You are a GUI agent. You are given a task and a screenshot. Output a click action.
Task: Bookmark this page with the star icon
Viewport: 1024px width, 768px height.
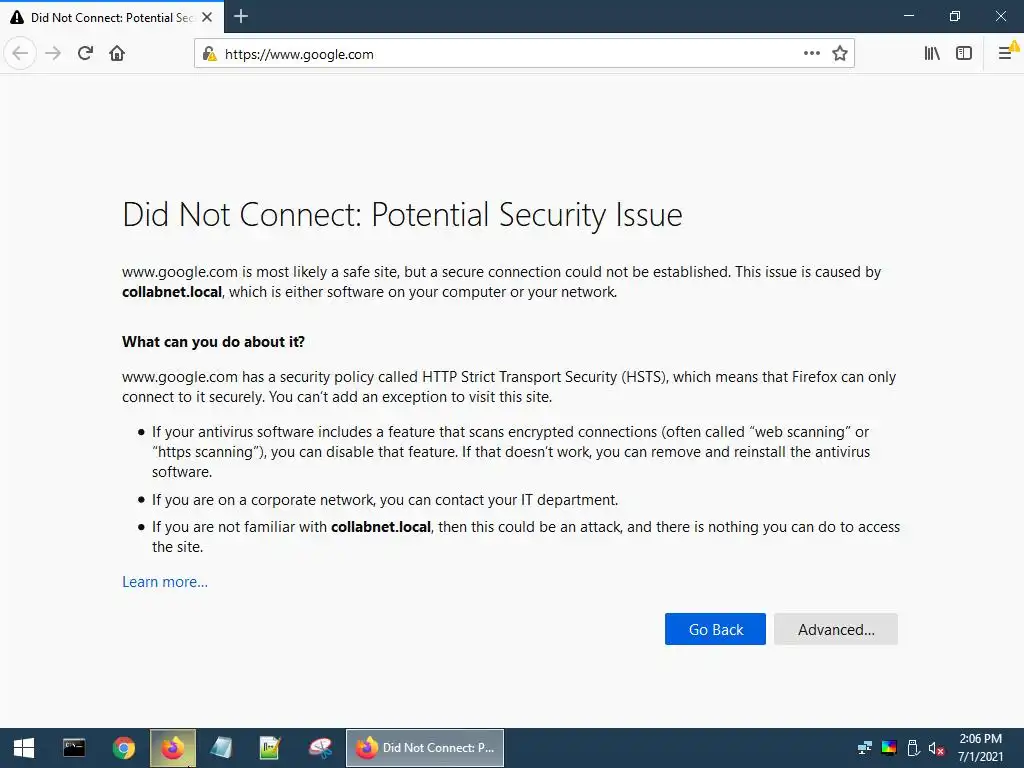[840, 53]
